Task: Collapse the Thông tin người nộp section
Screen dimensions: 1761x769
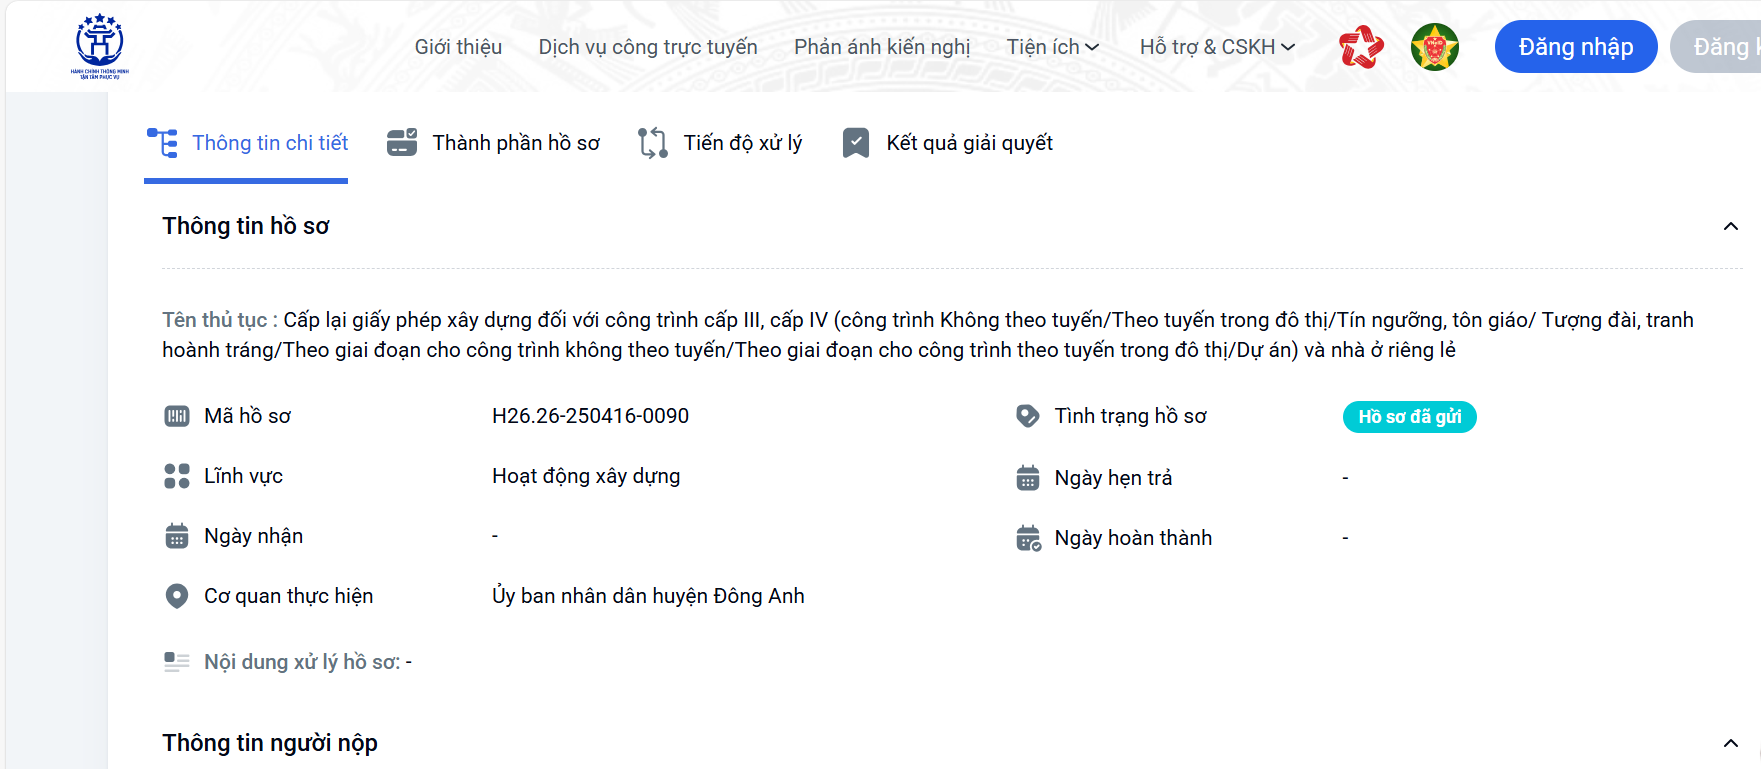Action: pos(1730,743)
